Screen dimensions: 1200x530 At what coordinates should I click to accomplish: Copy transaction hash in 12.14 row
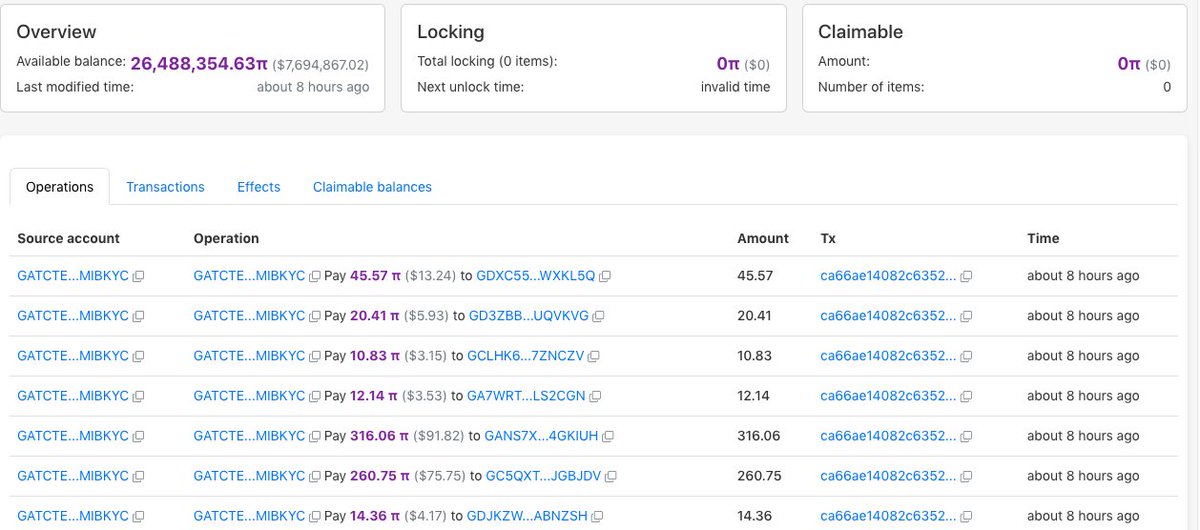[x=967, y=396]
